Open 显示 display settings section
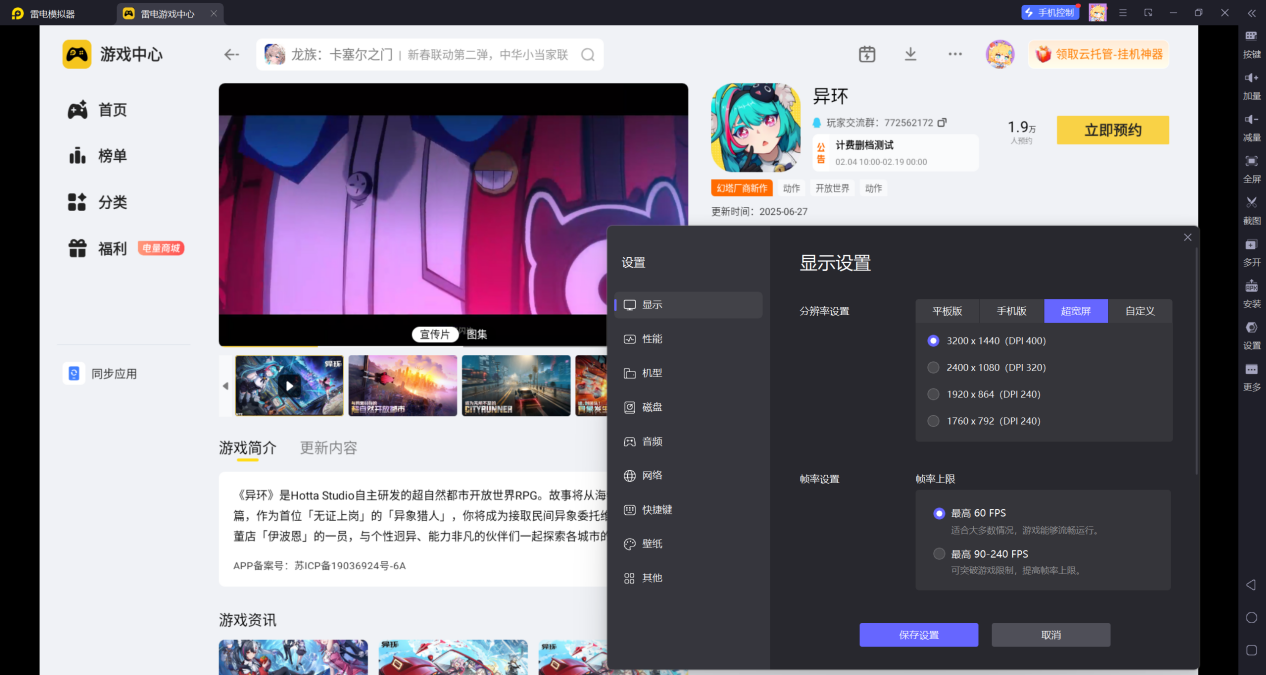 coord(689,305)
